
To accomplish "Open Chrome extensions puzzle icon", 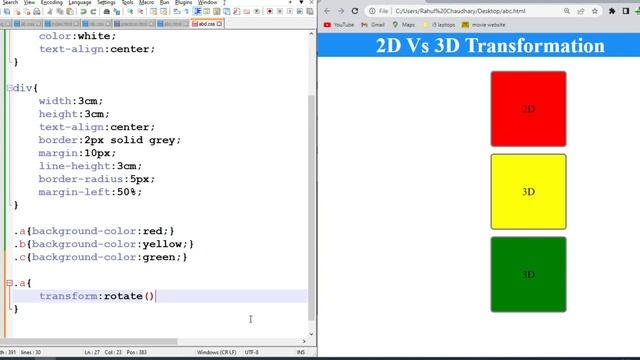I will [612, 11].
